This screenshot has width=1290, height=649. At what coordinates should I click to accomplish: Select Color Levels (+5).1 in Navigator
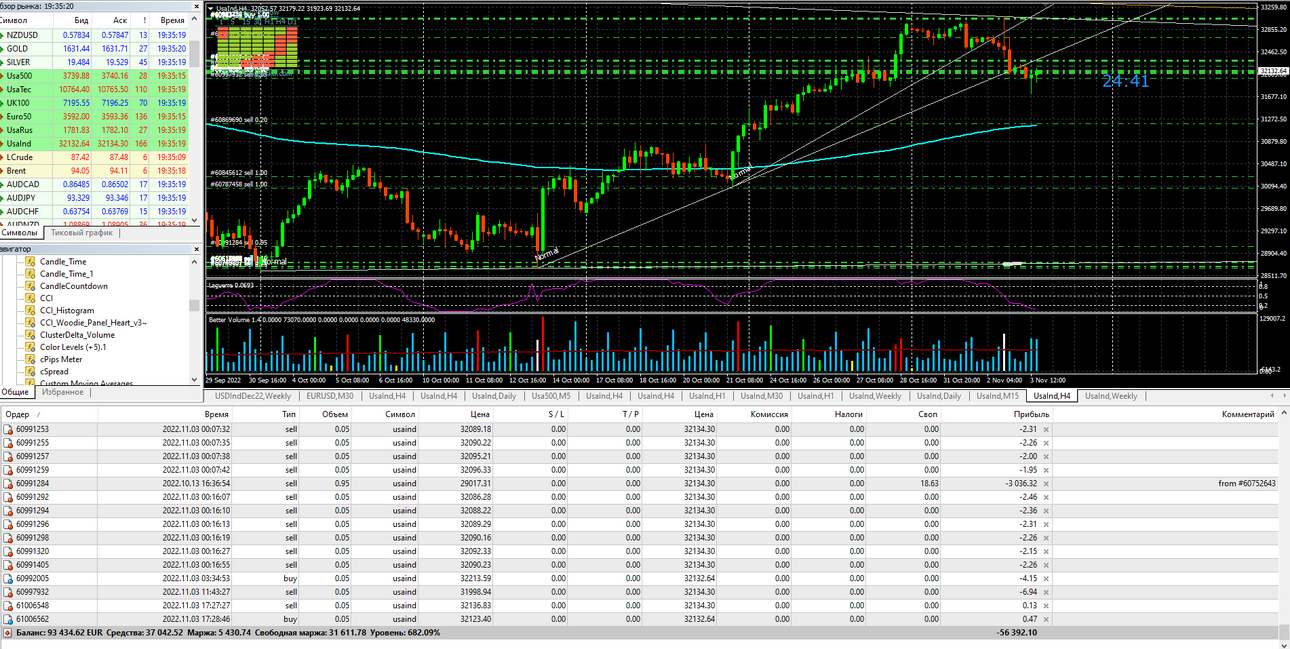72,347
